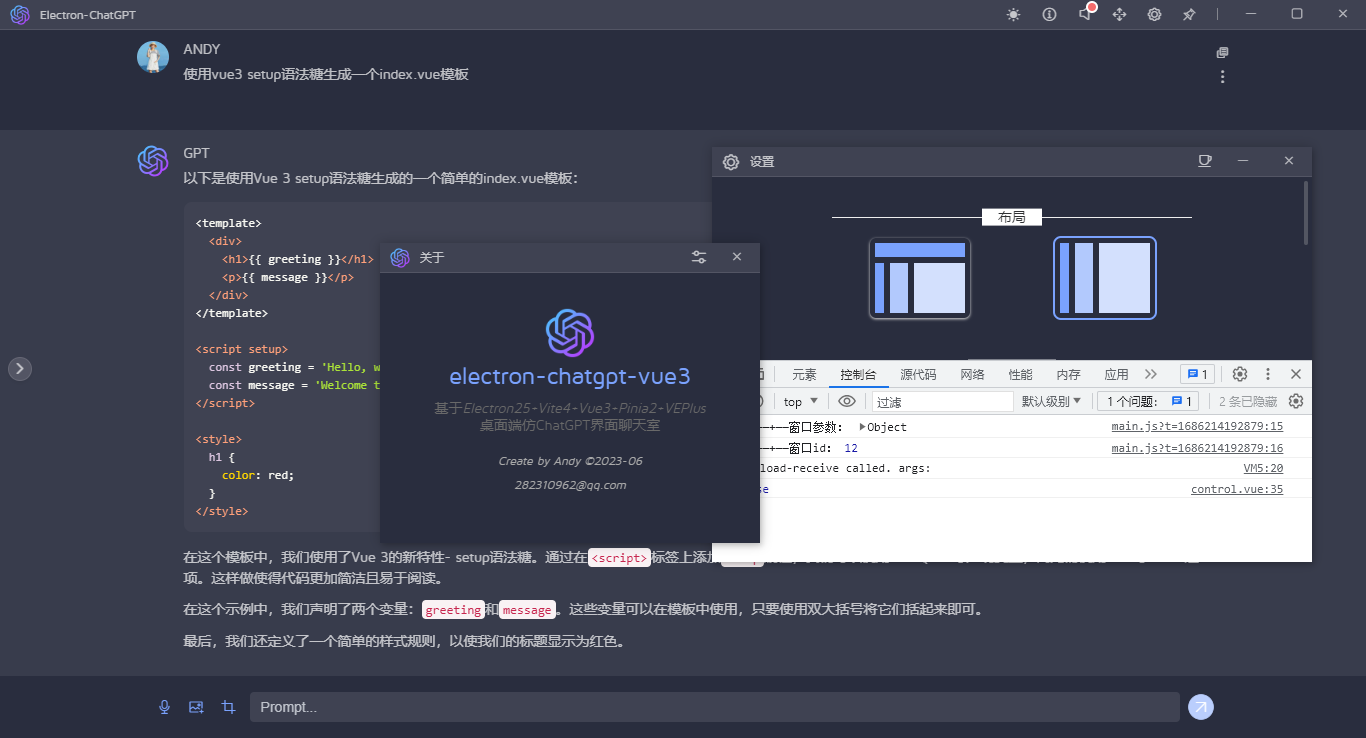1366x738 pixels.
Task: Click the move arrows icon in the title bar
Action: click(1119, 14)
